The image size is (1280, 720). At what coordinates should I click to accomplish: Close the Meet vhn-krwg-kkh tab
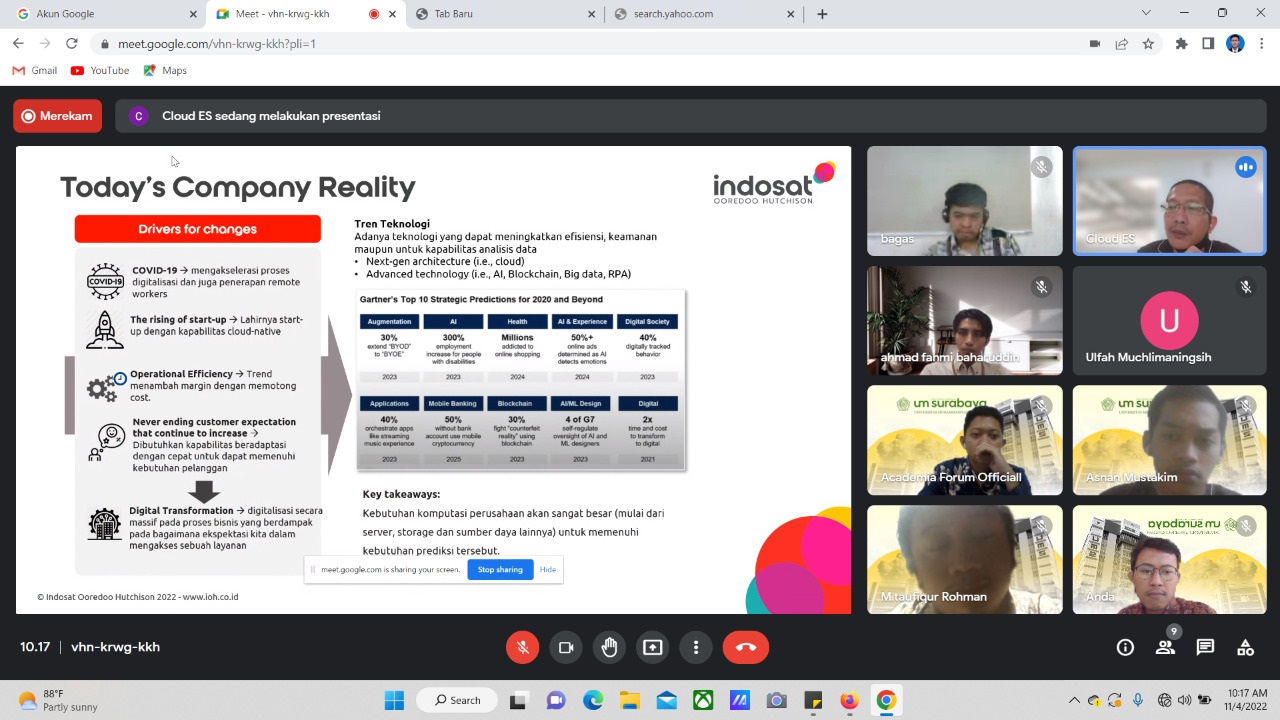click(393, 14)
